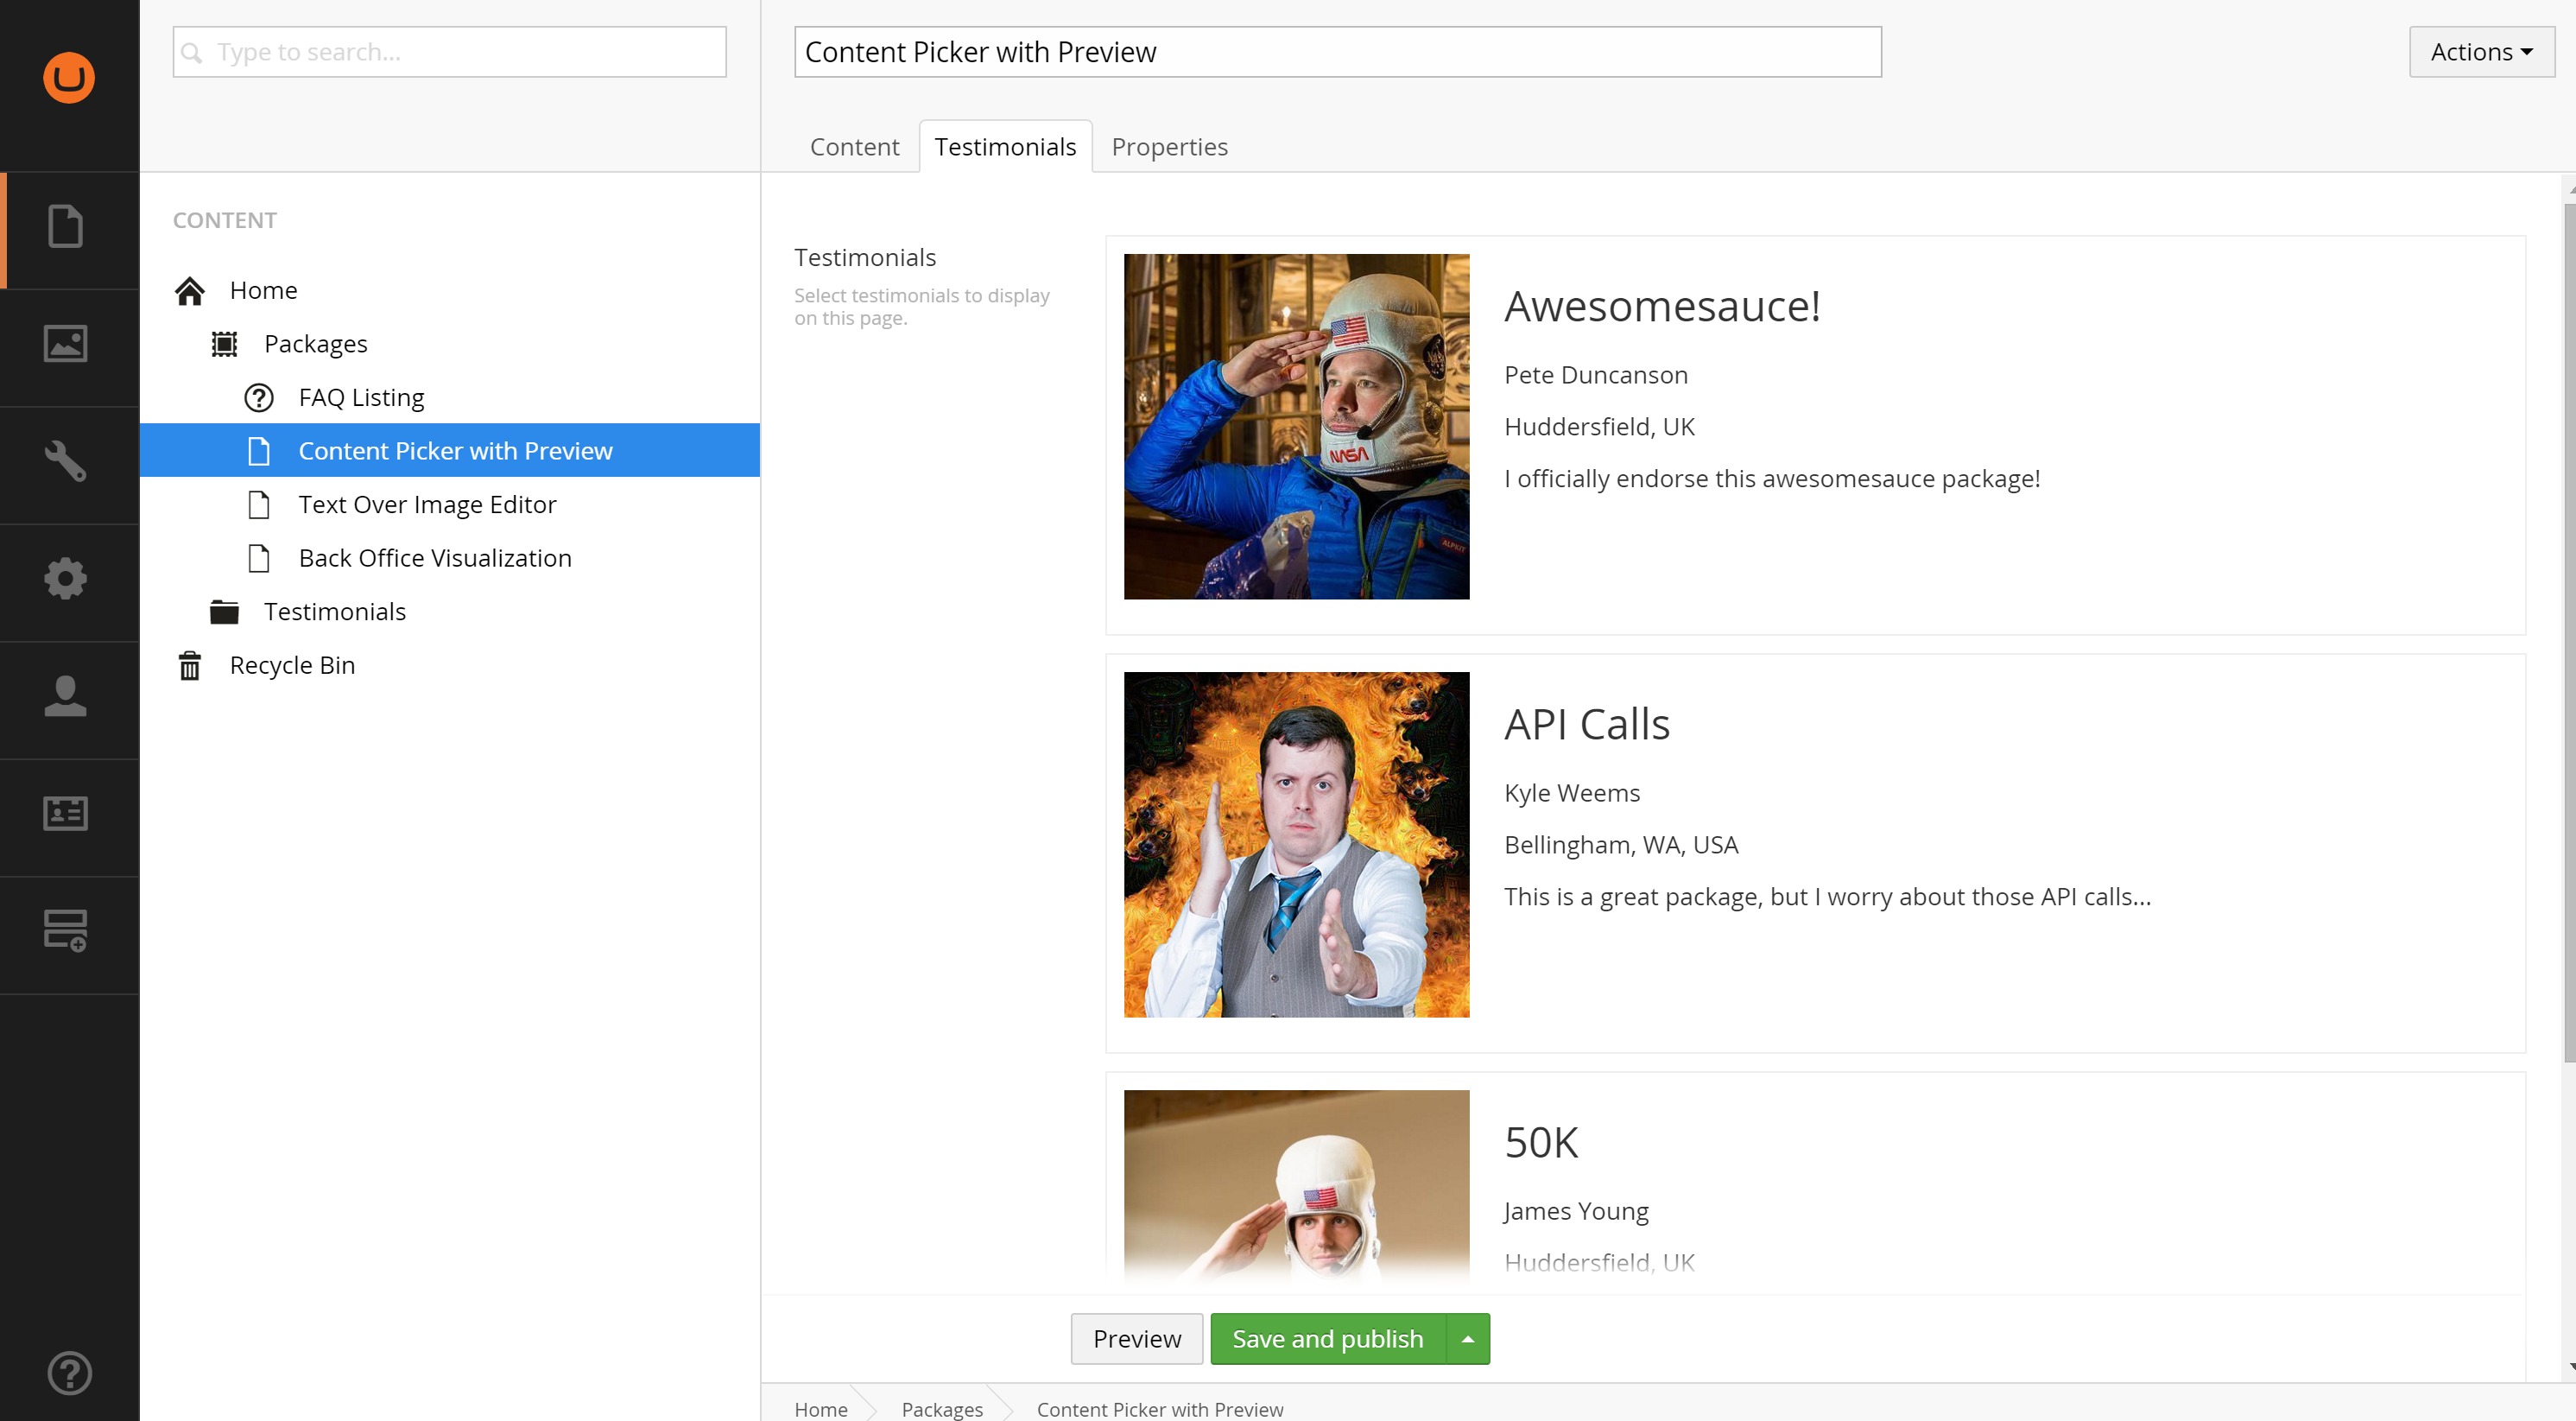2576x1421 pixels.
Task: Click the name James Young
Action: click(1576, 1211)
